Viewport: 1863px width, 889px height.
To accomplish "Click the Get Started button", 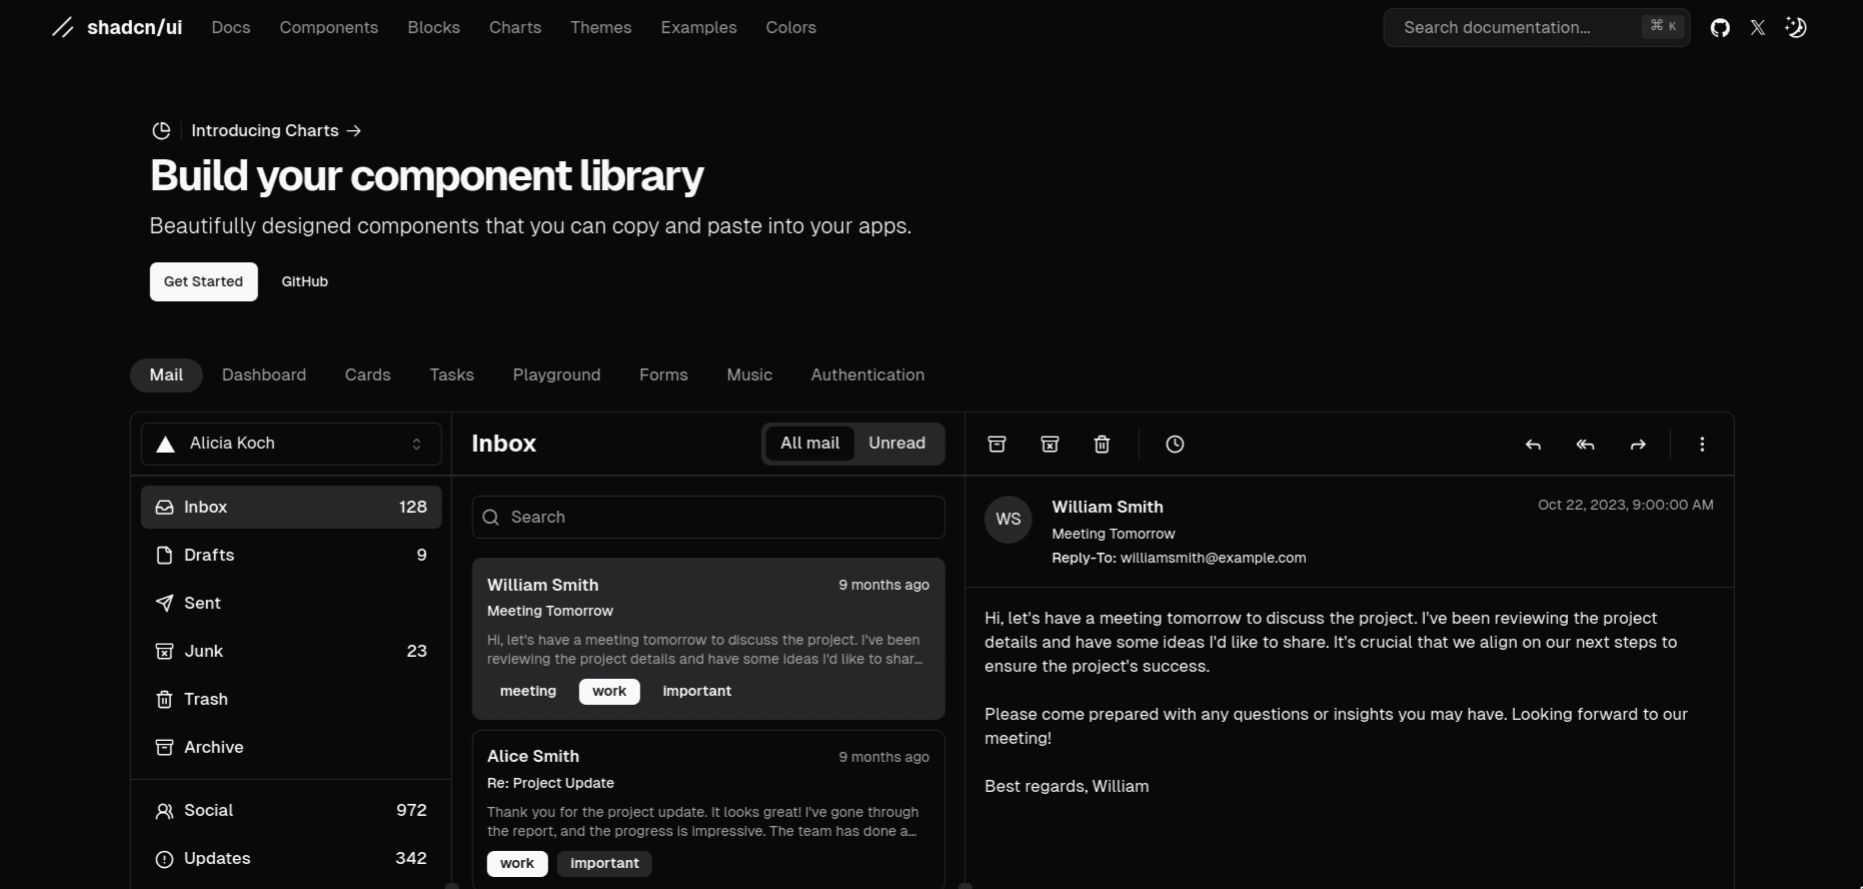I will (x=204, y=282).
